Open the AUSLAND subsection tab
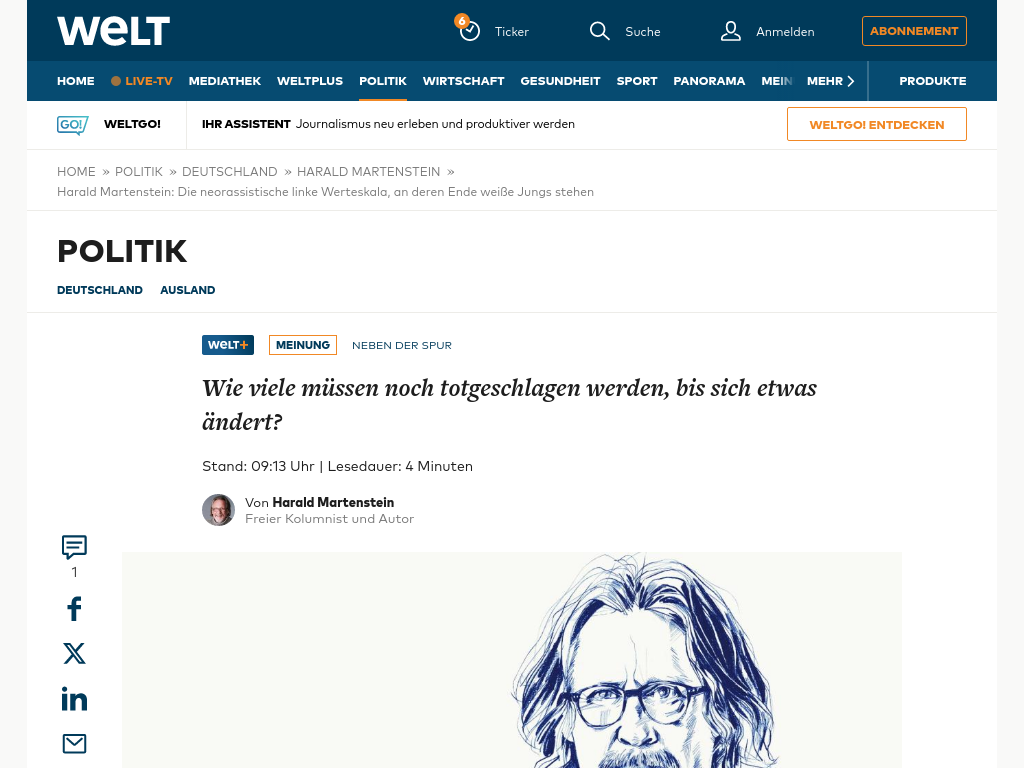This screenshot has height=768, width=1024. 187,290
